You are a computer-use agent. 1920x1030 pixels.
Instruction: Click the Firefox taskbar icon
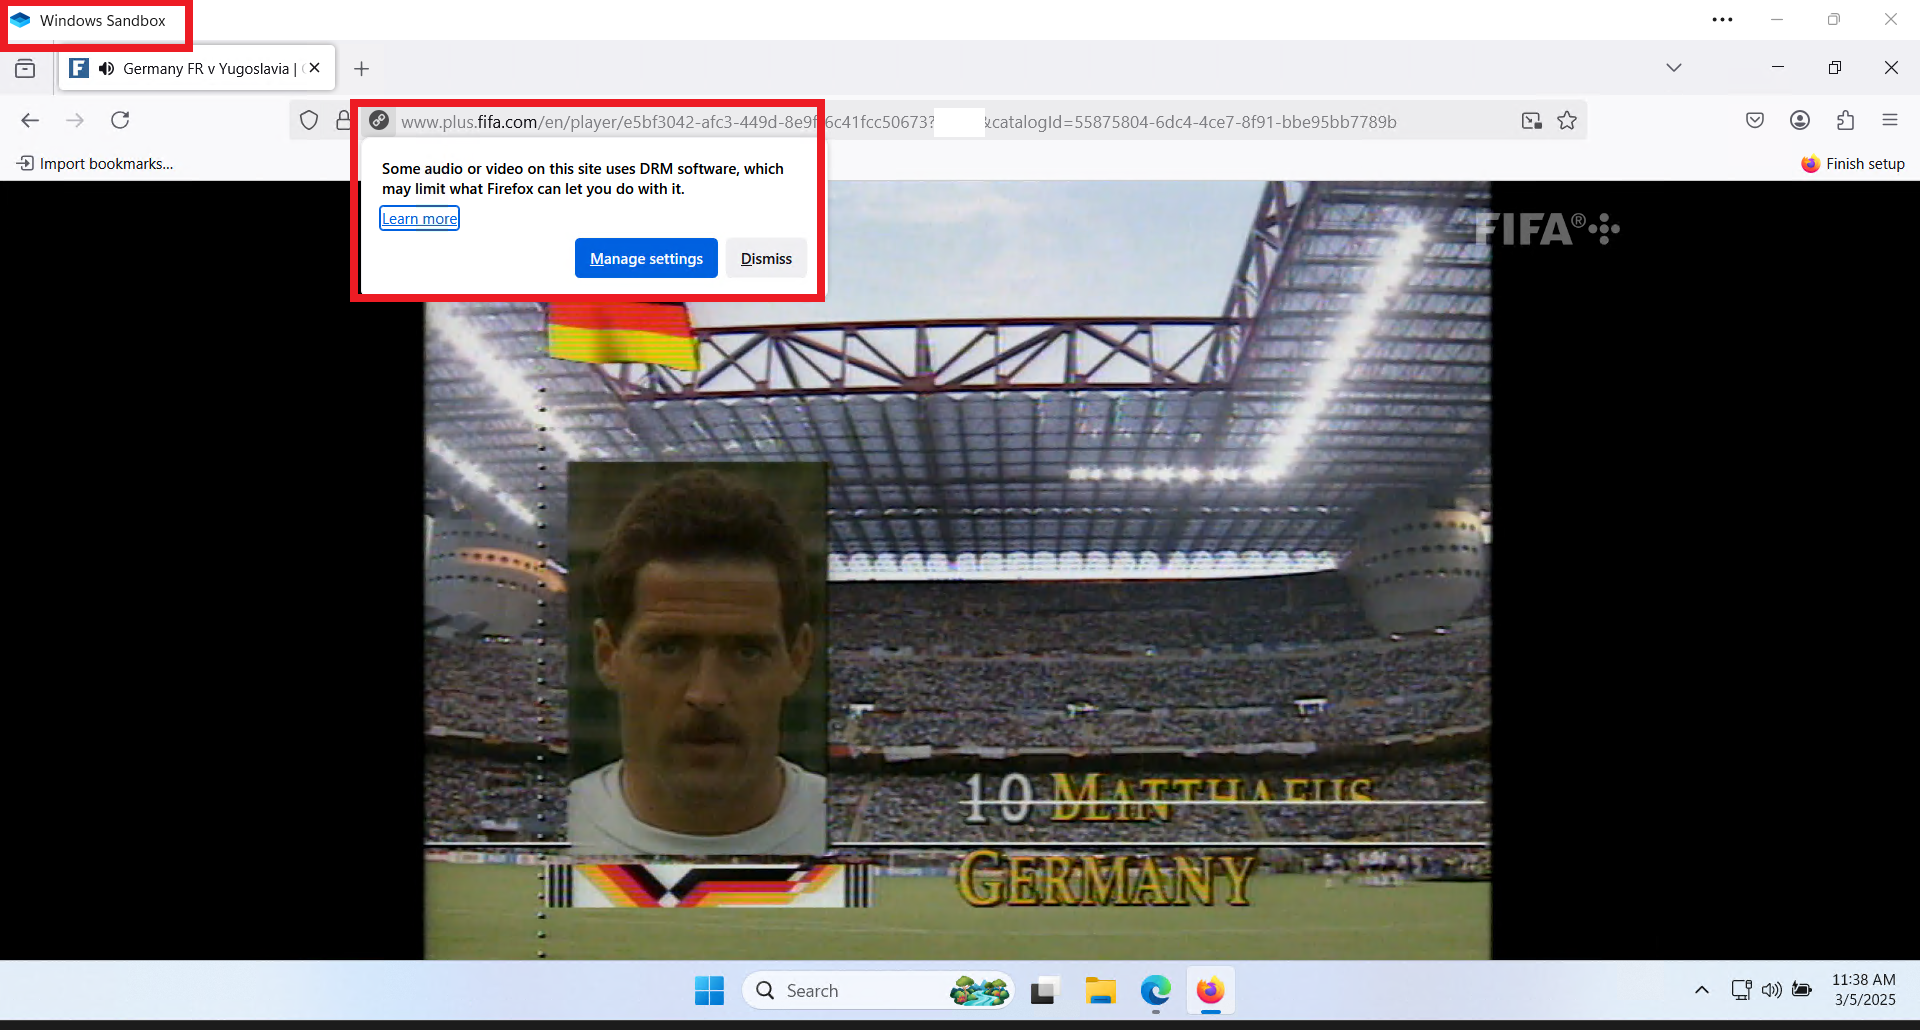click(1210, 990)
